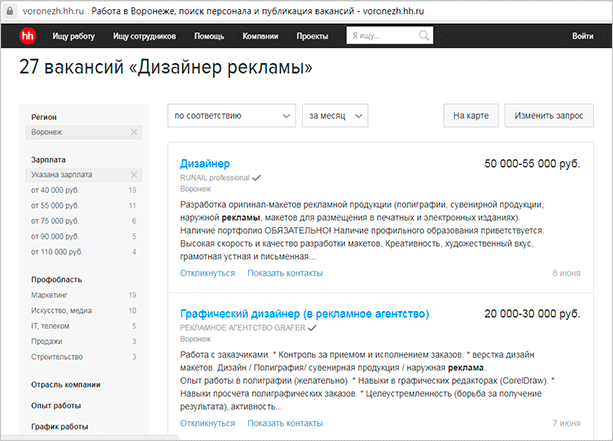This screenshot has height=441, width=613.
Task: Click verified checkmark next to RUNAIL professional
Action: coord(258,177)
